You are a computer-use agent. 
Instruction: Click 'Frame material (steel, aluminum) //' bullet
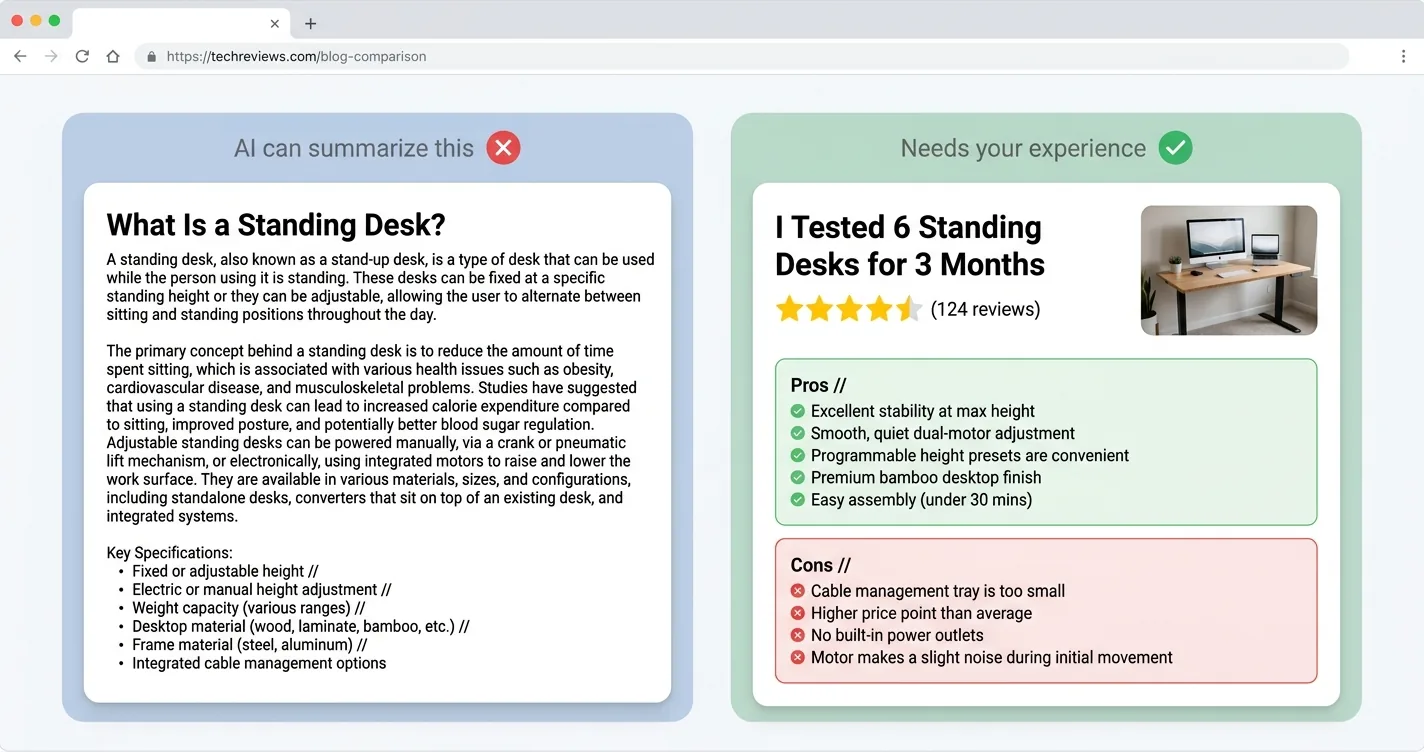pyautogui.click(x=250, y=645)
